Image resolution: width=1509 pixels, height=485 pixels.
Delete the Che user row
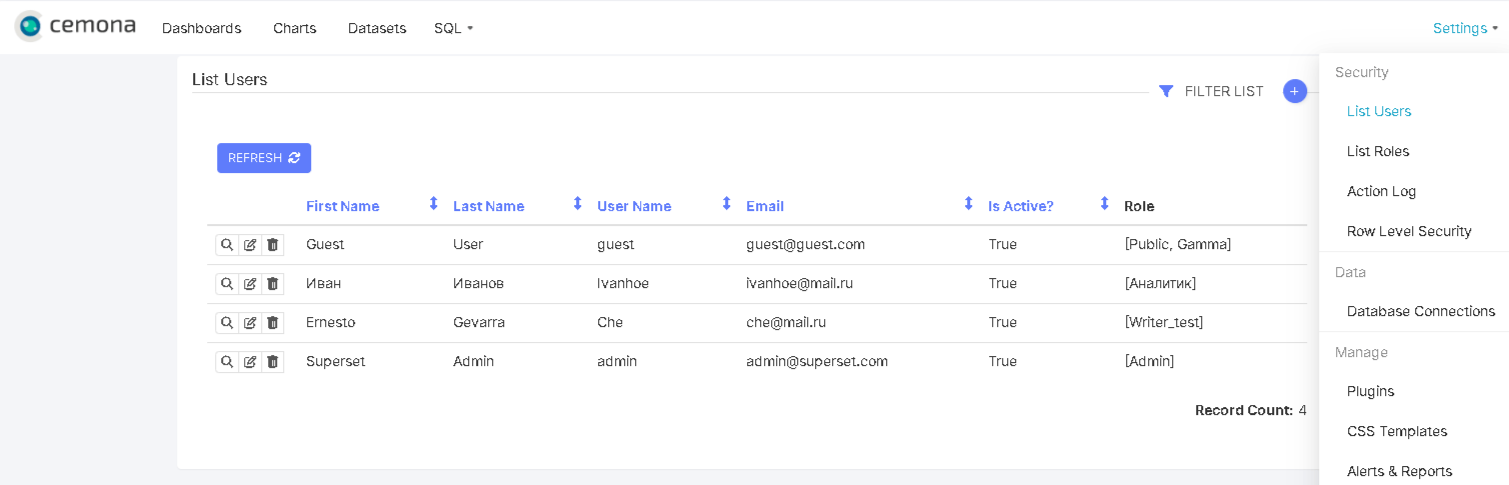tap(273, 323)
